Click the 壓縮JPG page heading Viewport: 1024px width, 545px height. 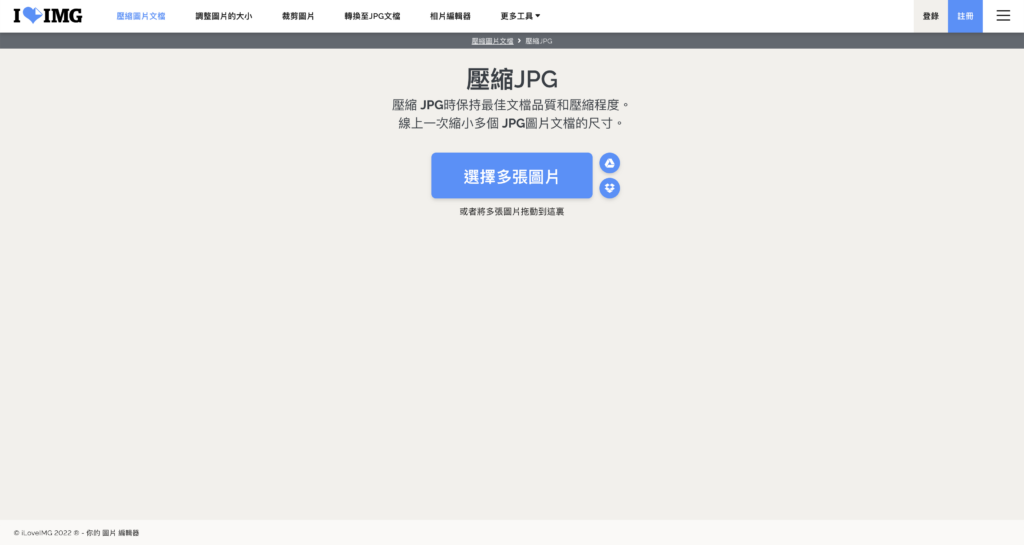click(512, 80)
